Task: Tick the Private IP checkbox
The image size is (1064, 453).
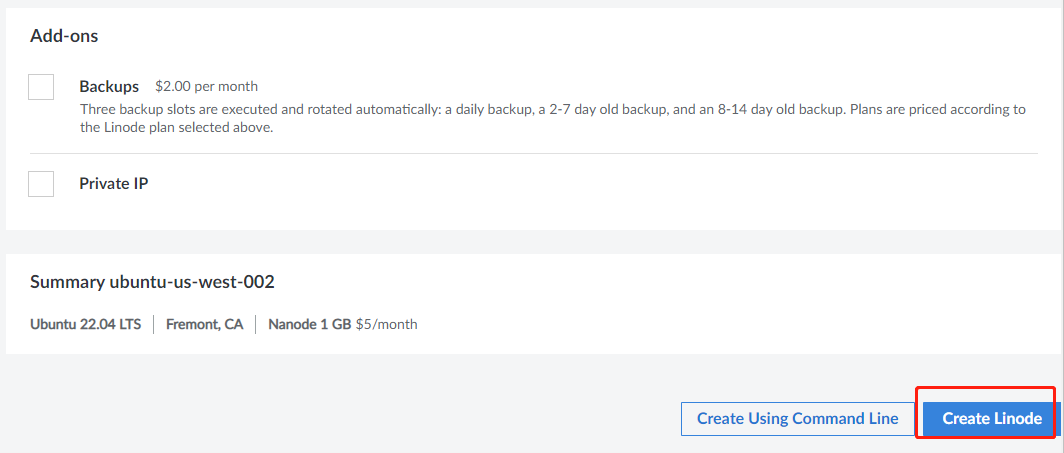Action: 41,184
